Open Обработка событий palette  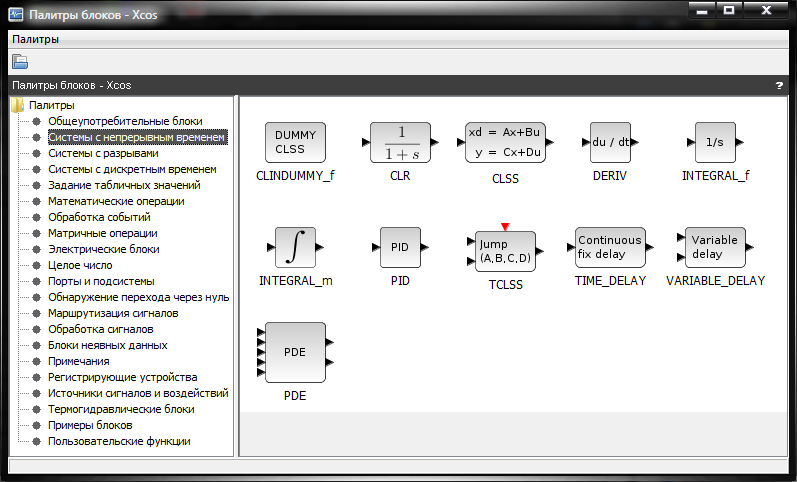[x=99, y=217]
